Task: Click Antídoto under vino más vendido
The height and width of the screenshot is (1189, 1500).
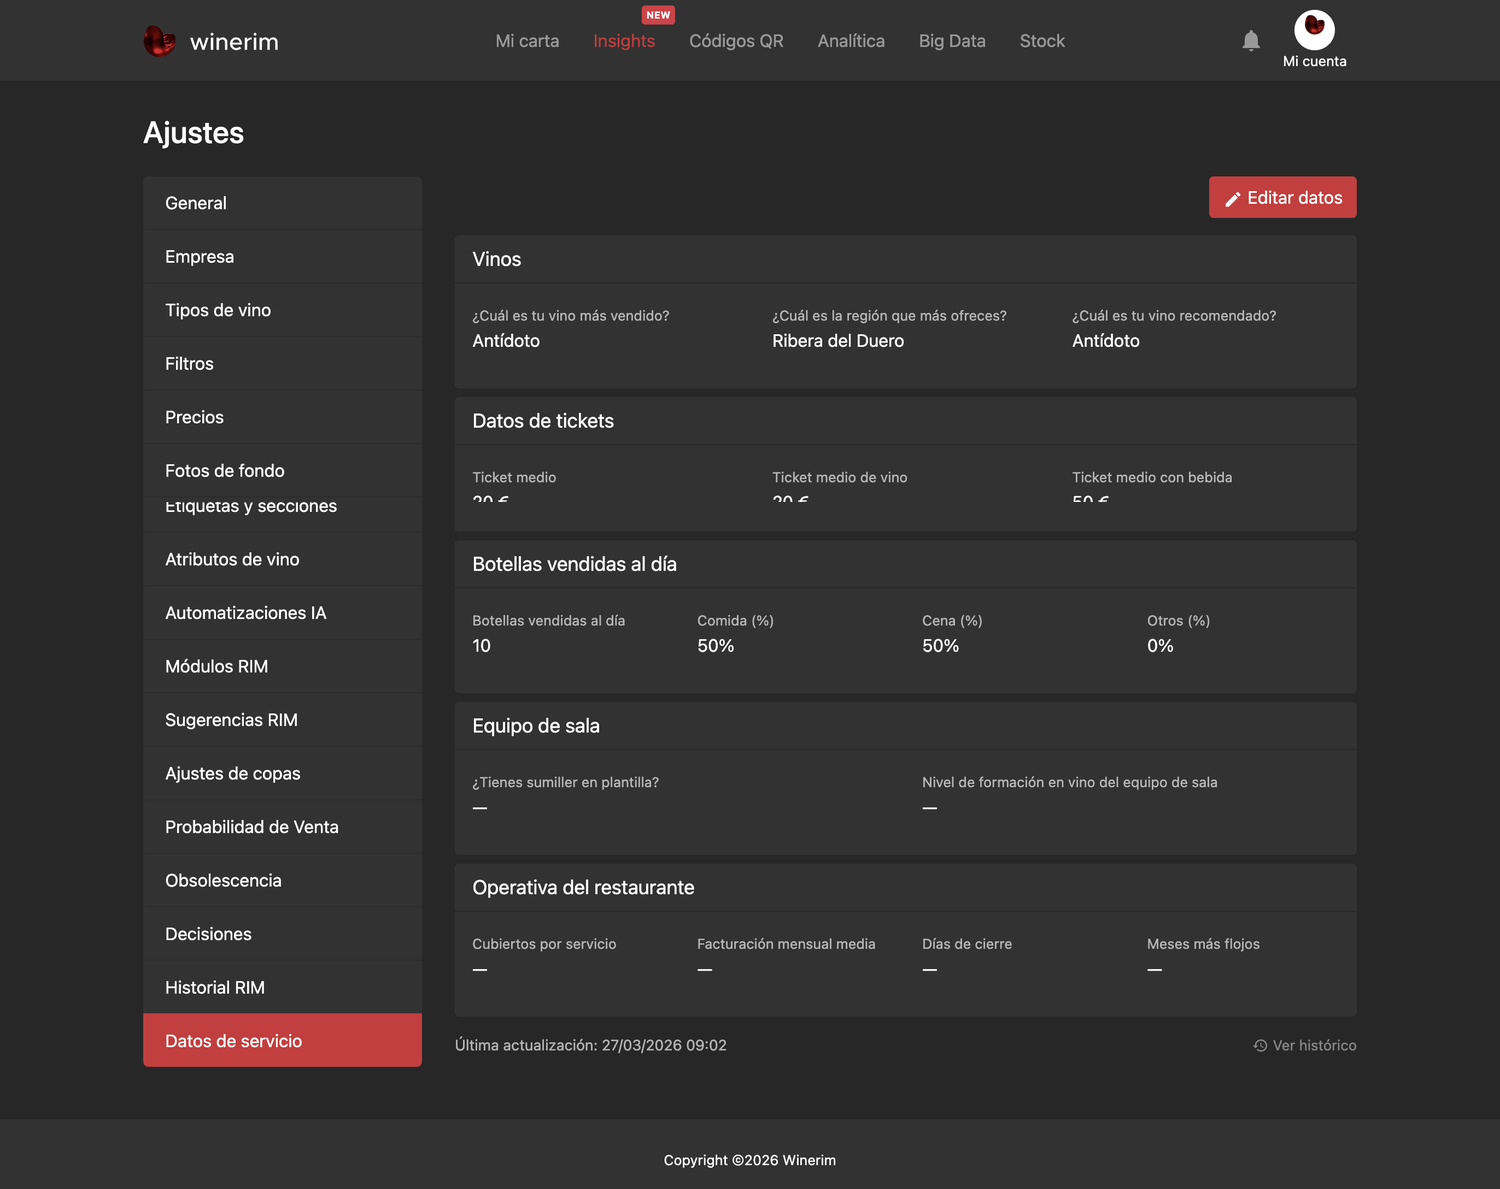Action: [506, 341]
